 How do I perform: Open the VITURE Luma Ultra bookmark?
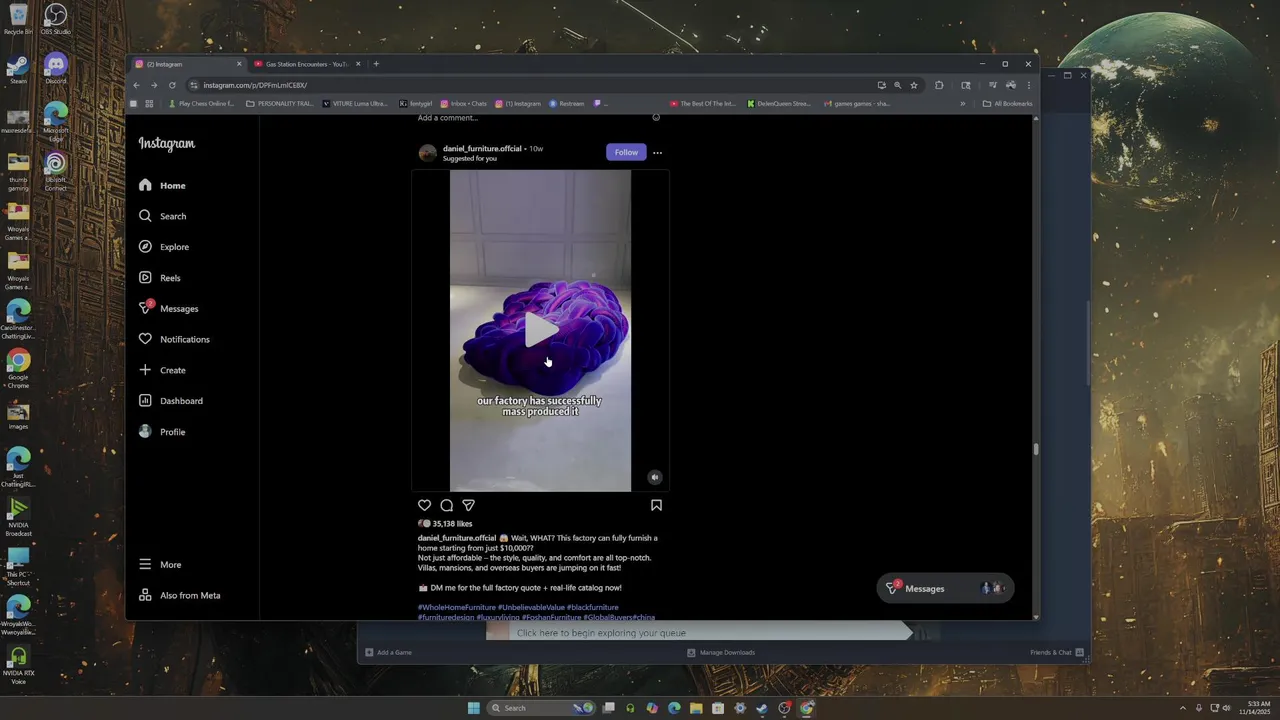(355, 103)
